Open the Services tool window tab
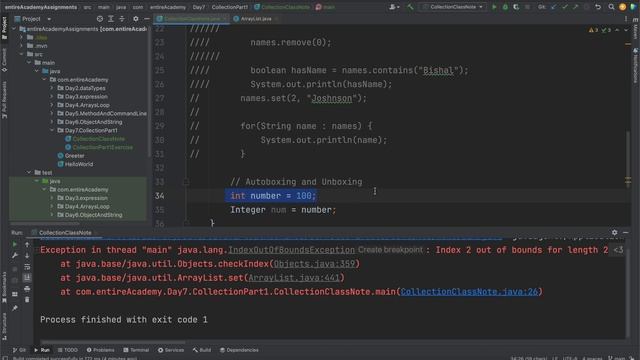This screenshot has width=640, height=360. tap(171, 350)
